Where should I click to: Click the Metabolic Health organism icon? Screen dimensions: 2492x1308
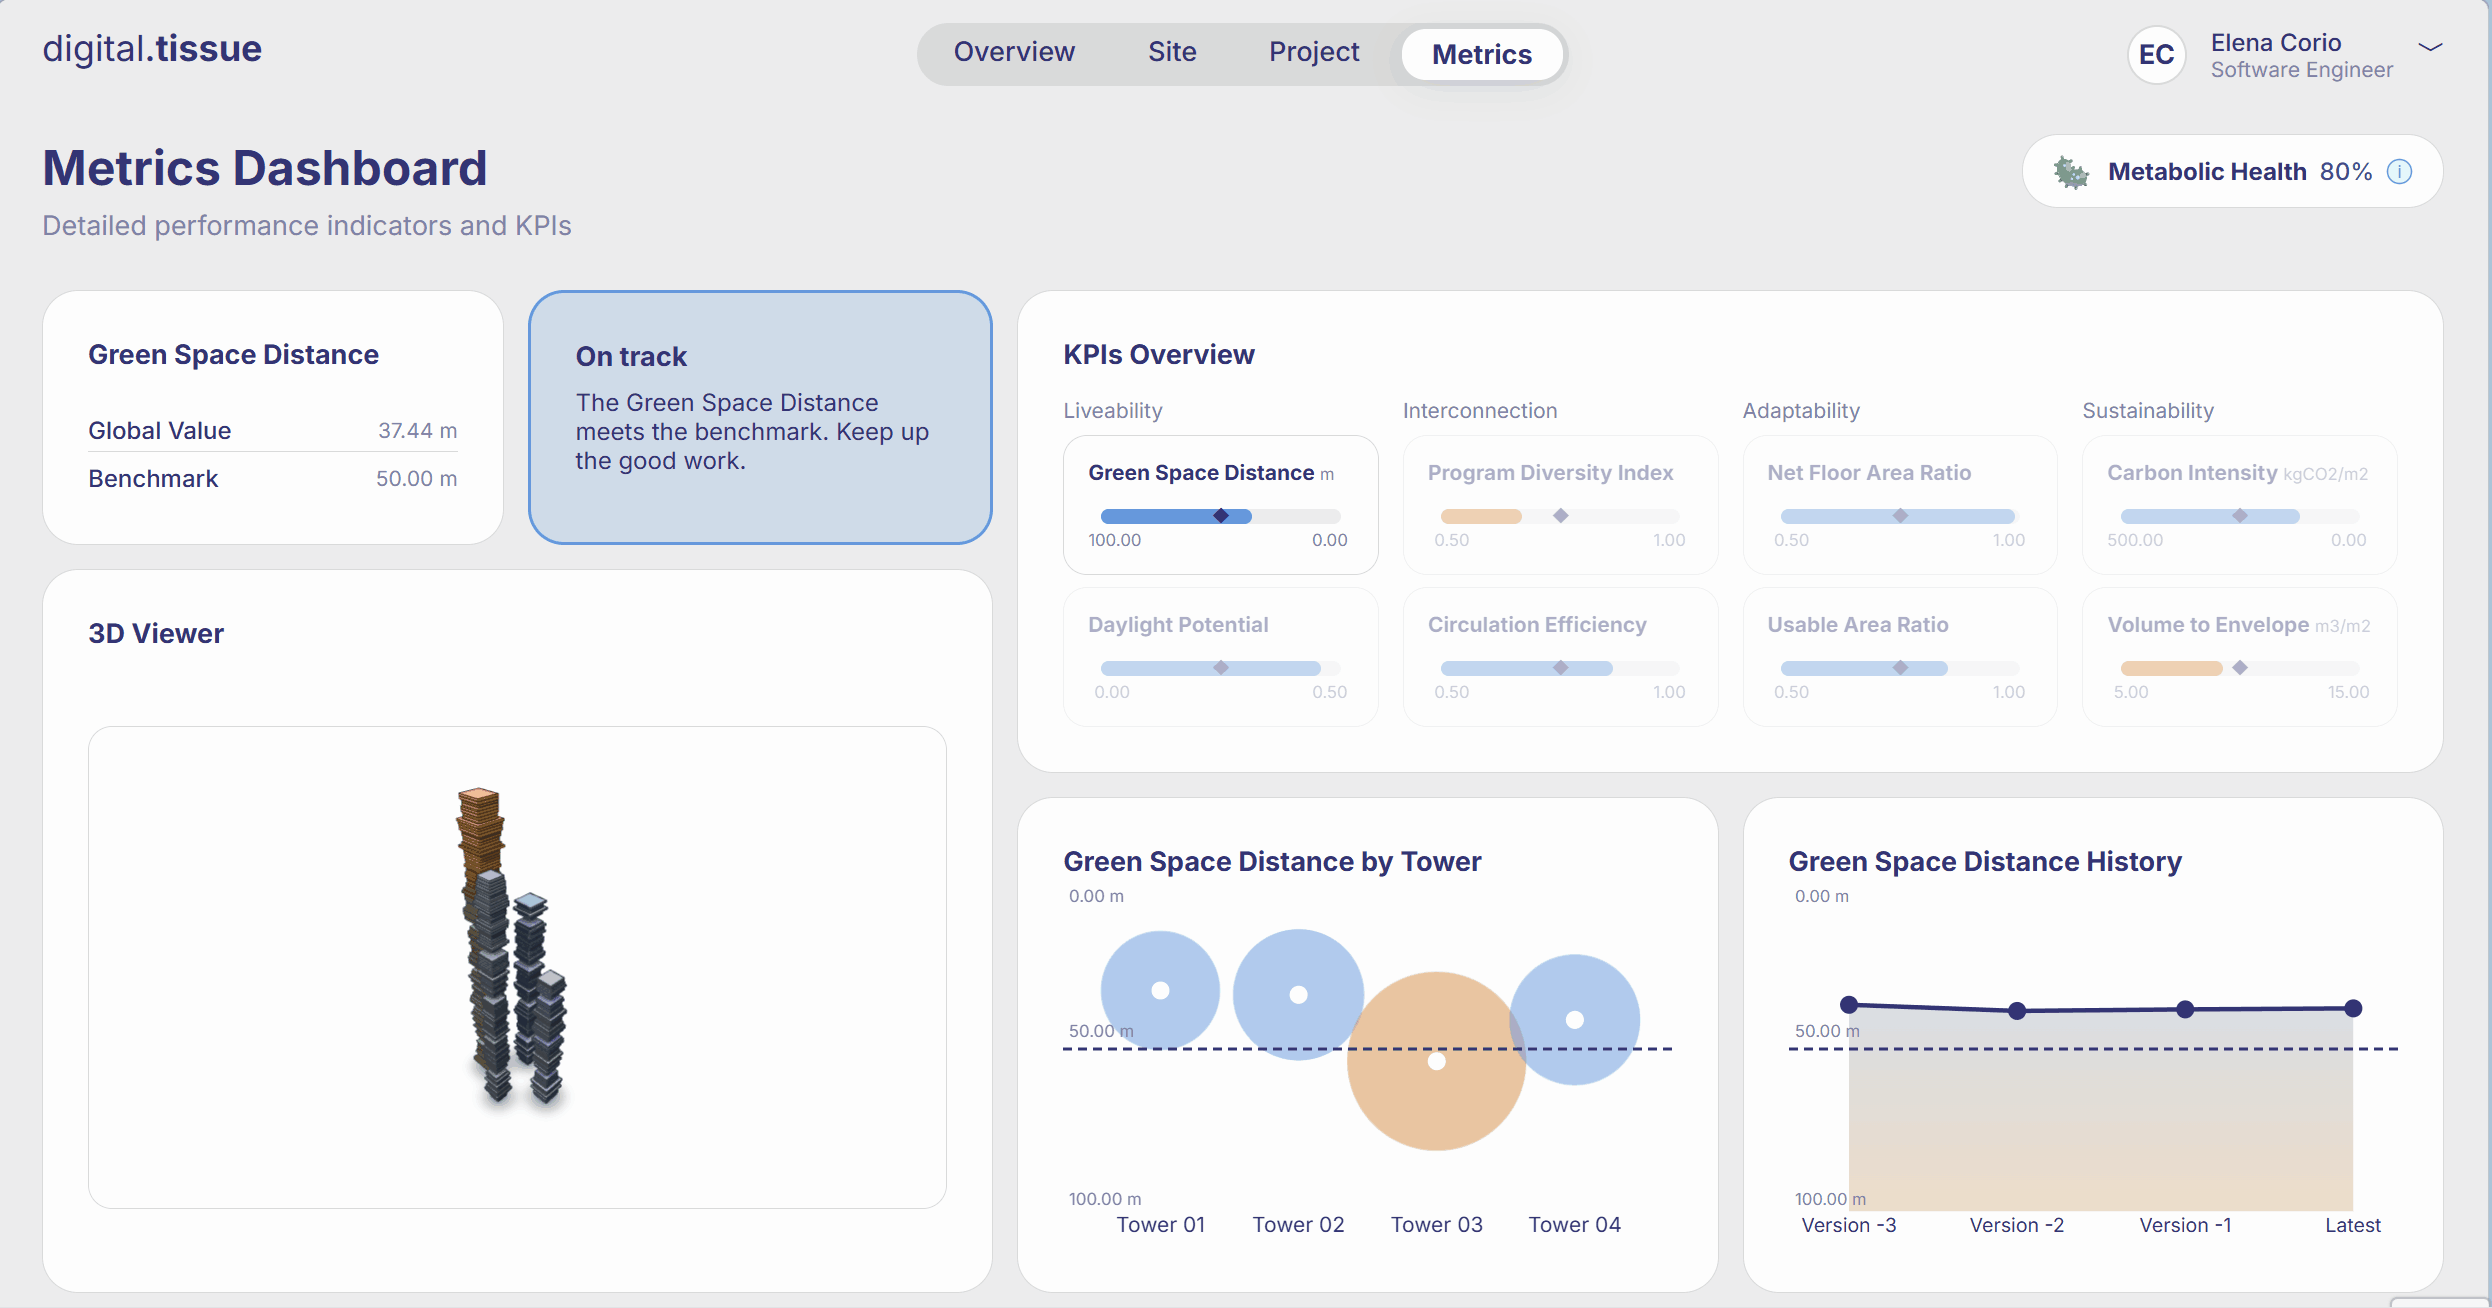(2070, 172)
